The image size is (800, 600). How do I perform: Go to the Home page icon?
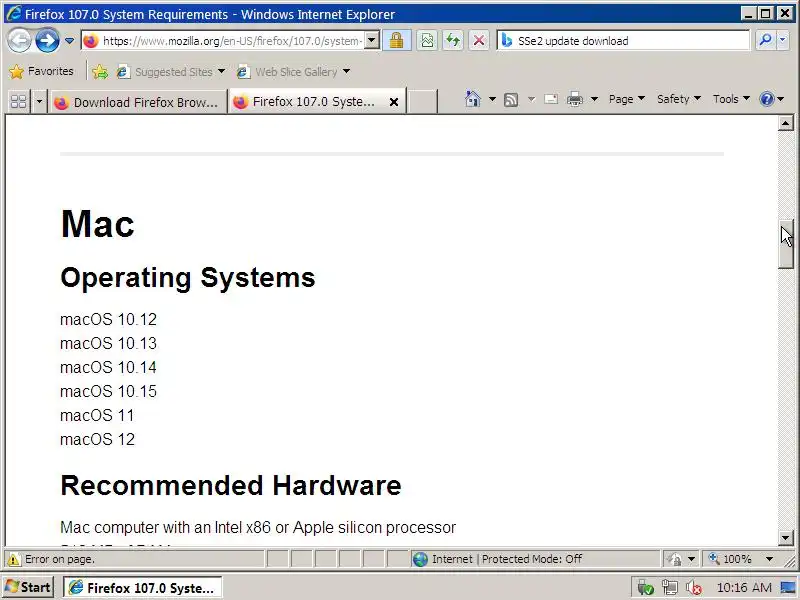click(x=472, y=99)
